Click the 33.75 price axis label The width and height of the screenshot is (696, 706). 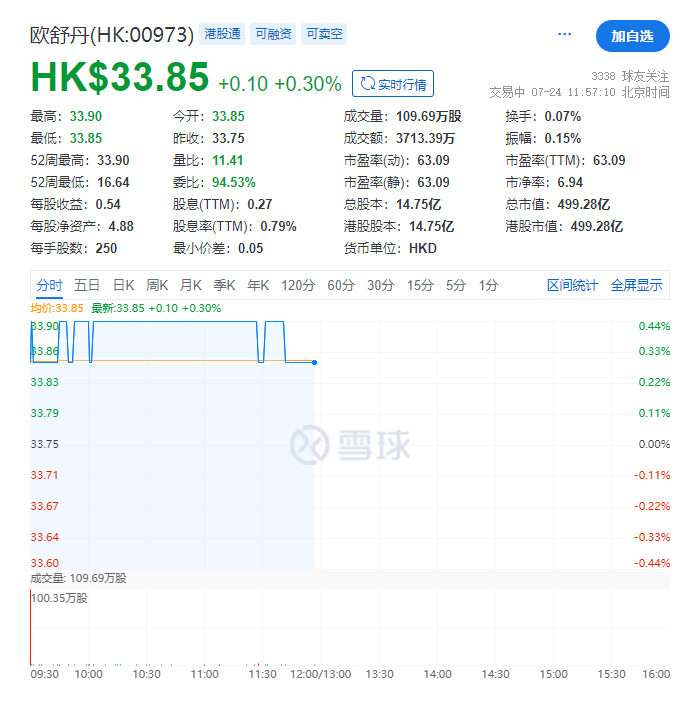pos(45,444)
